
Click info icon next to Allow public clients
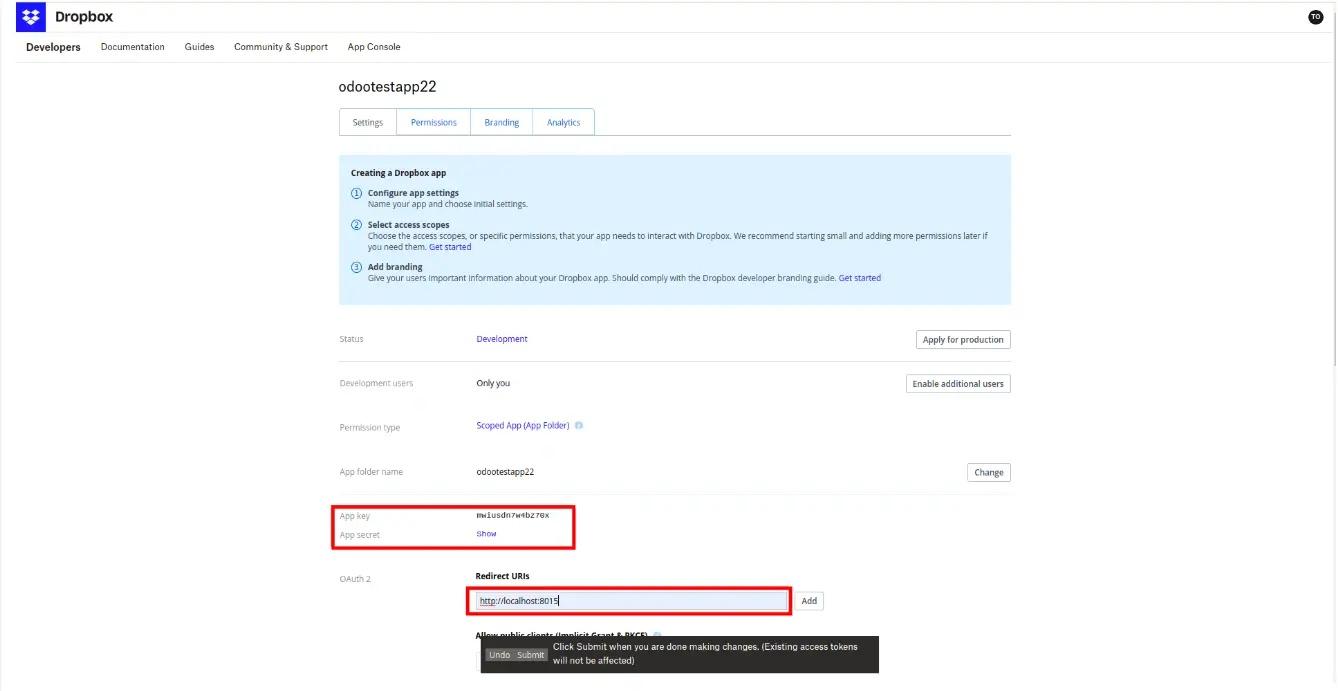pyautogui.click(x=657, y=635)
